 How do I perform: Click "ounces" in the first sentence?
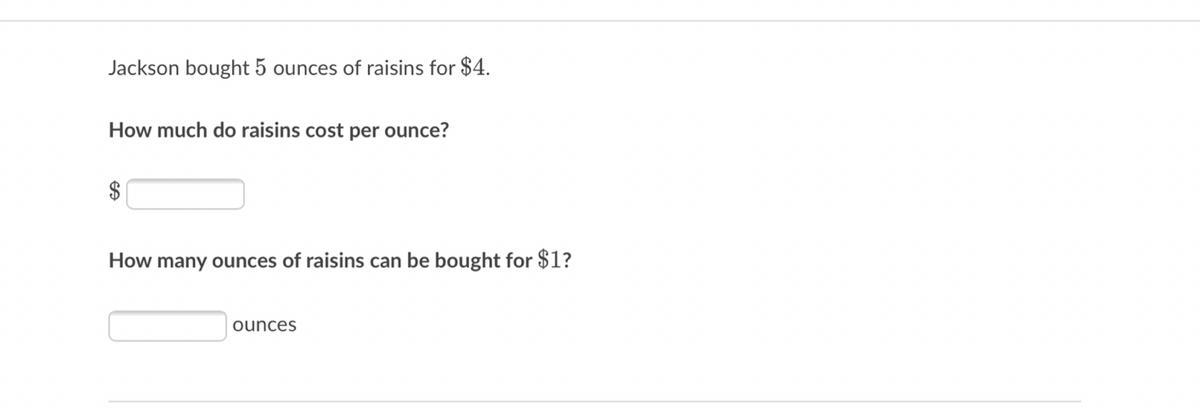[304, 69]
